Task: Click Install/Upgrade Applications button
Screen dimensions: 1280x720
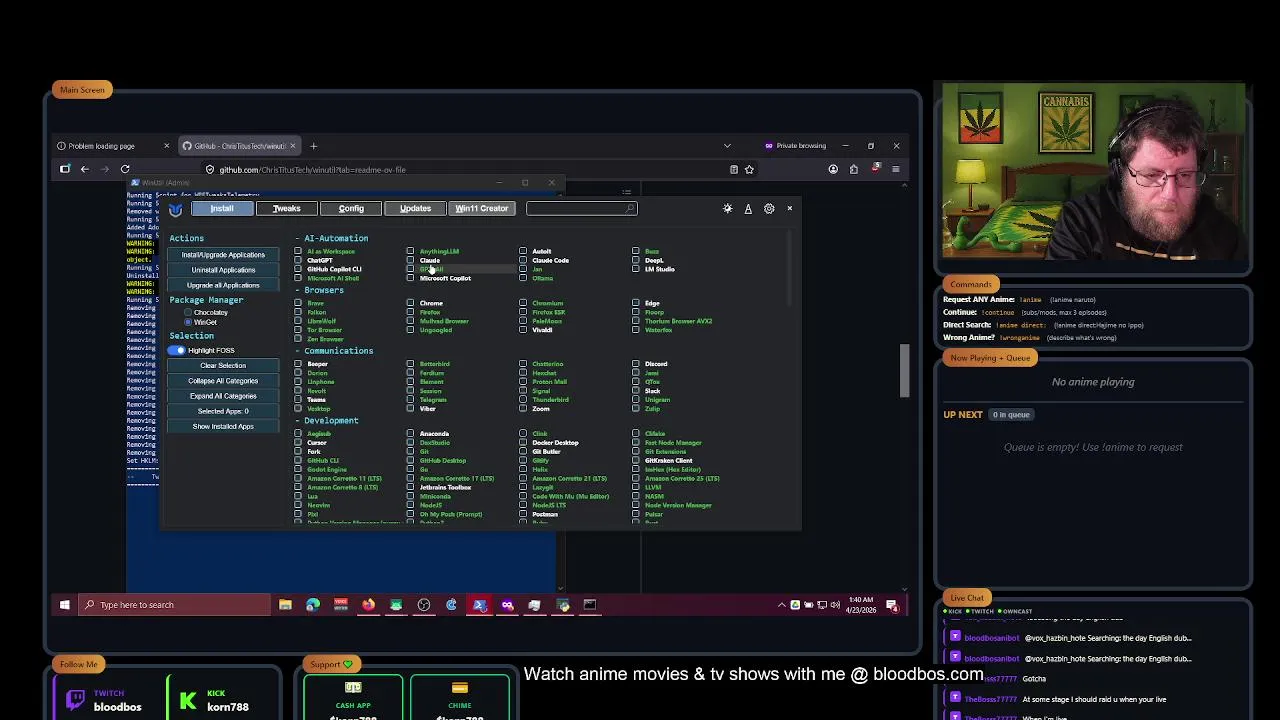Action: coord(223,255)
